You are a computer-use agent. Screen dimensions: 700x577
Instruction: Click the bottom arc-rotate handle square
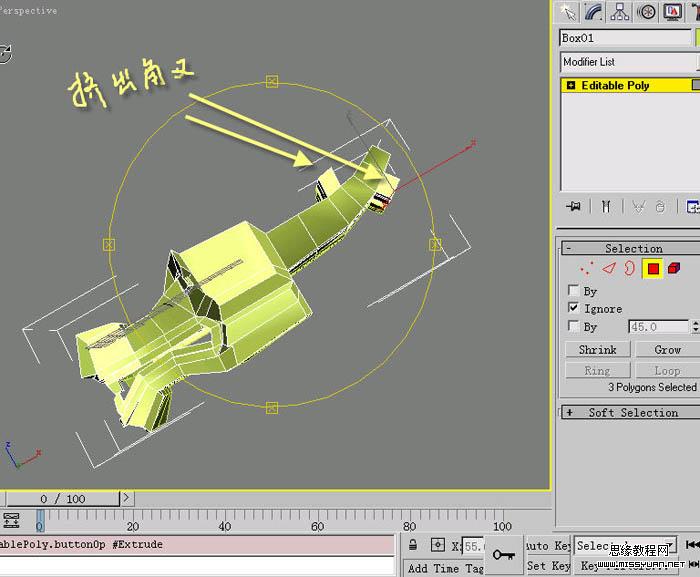(272, 408)
